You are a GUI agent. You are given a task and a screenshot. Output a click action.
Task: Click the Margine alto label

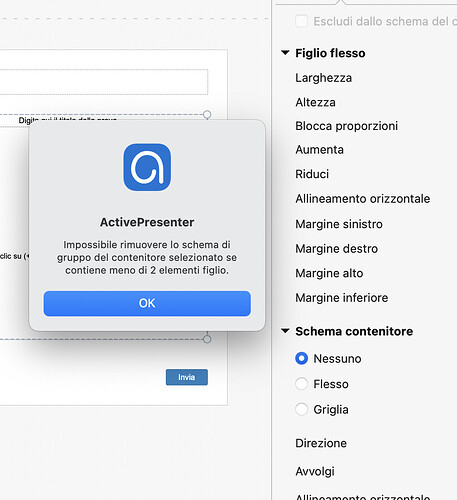point(329,273)
